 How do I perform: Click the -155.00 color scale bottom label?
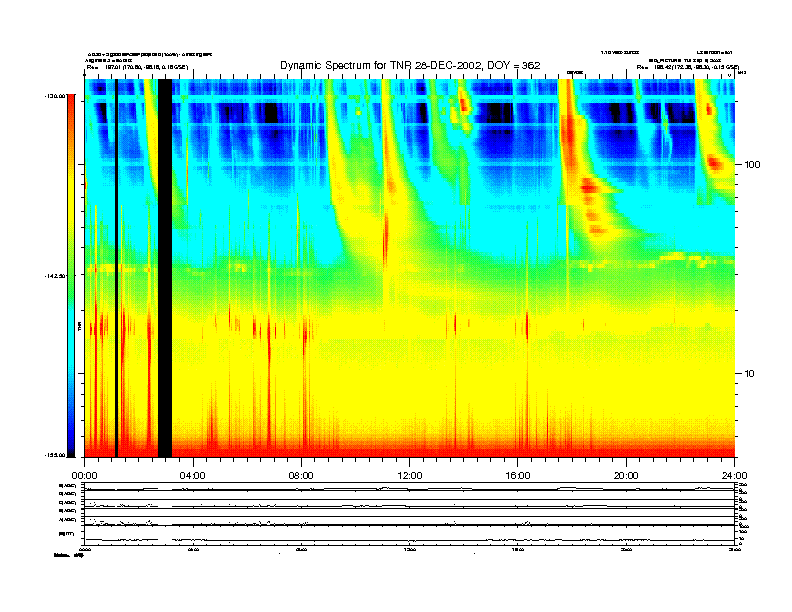coord(56,455)
